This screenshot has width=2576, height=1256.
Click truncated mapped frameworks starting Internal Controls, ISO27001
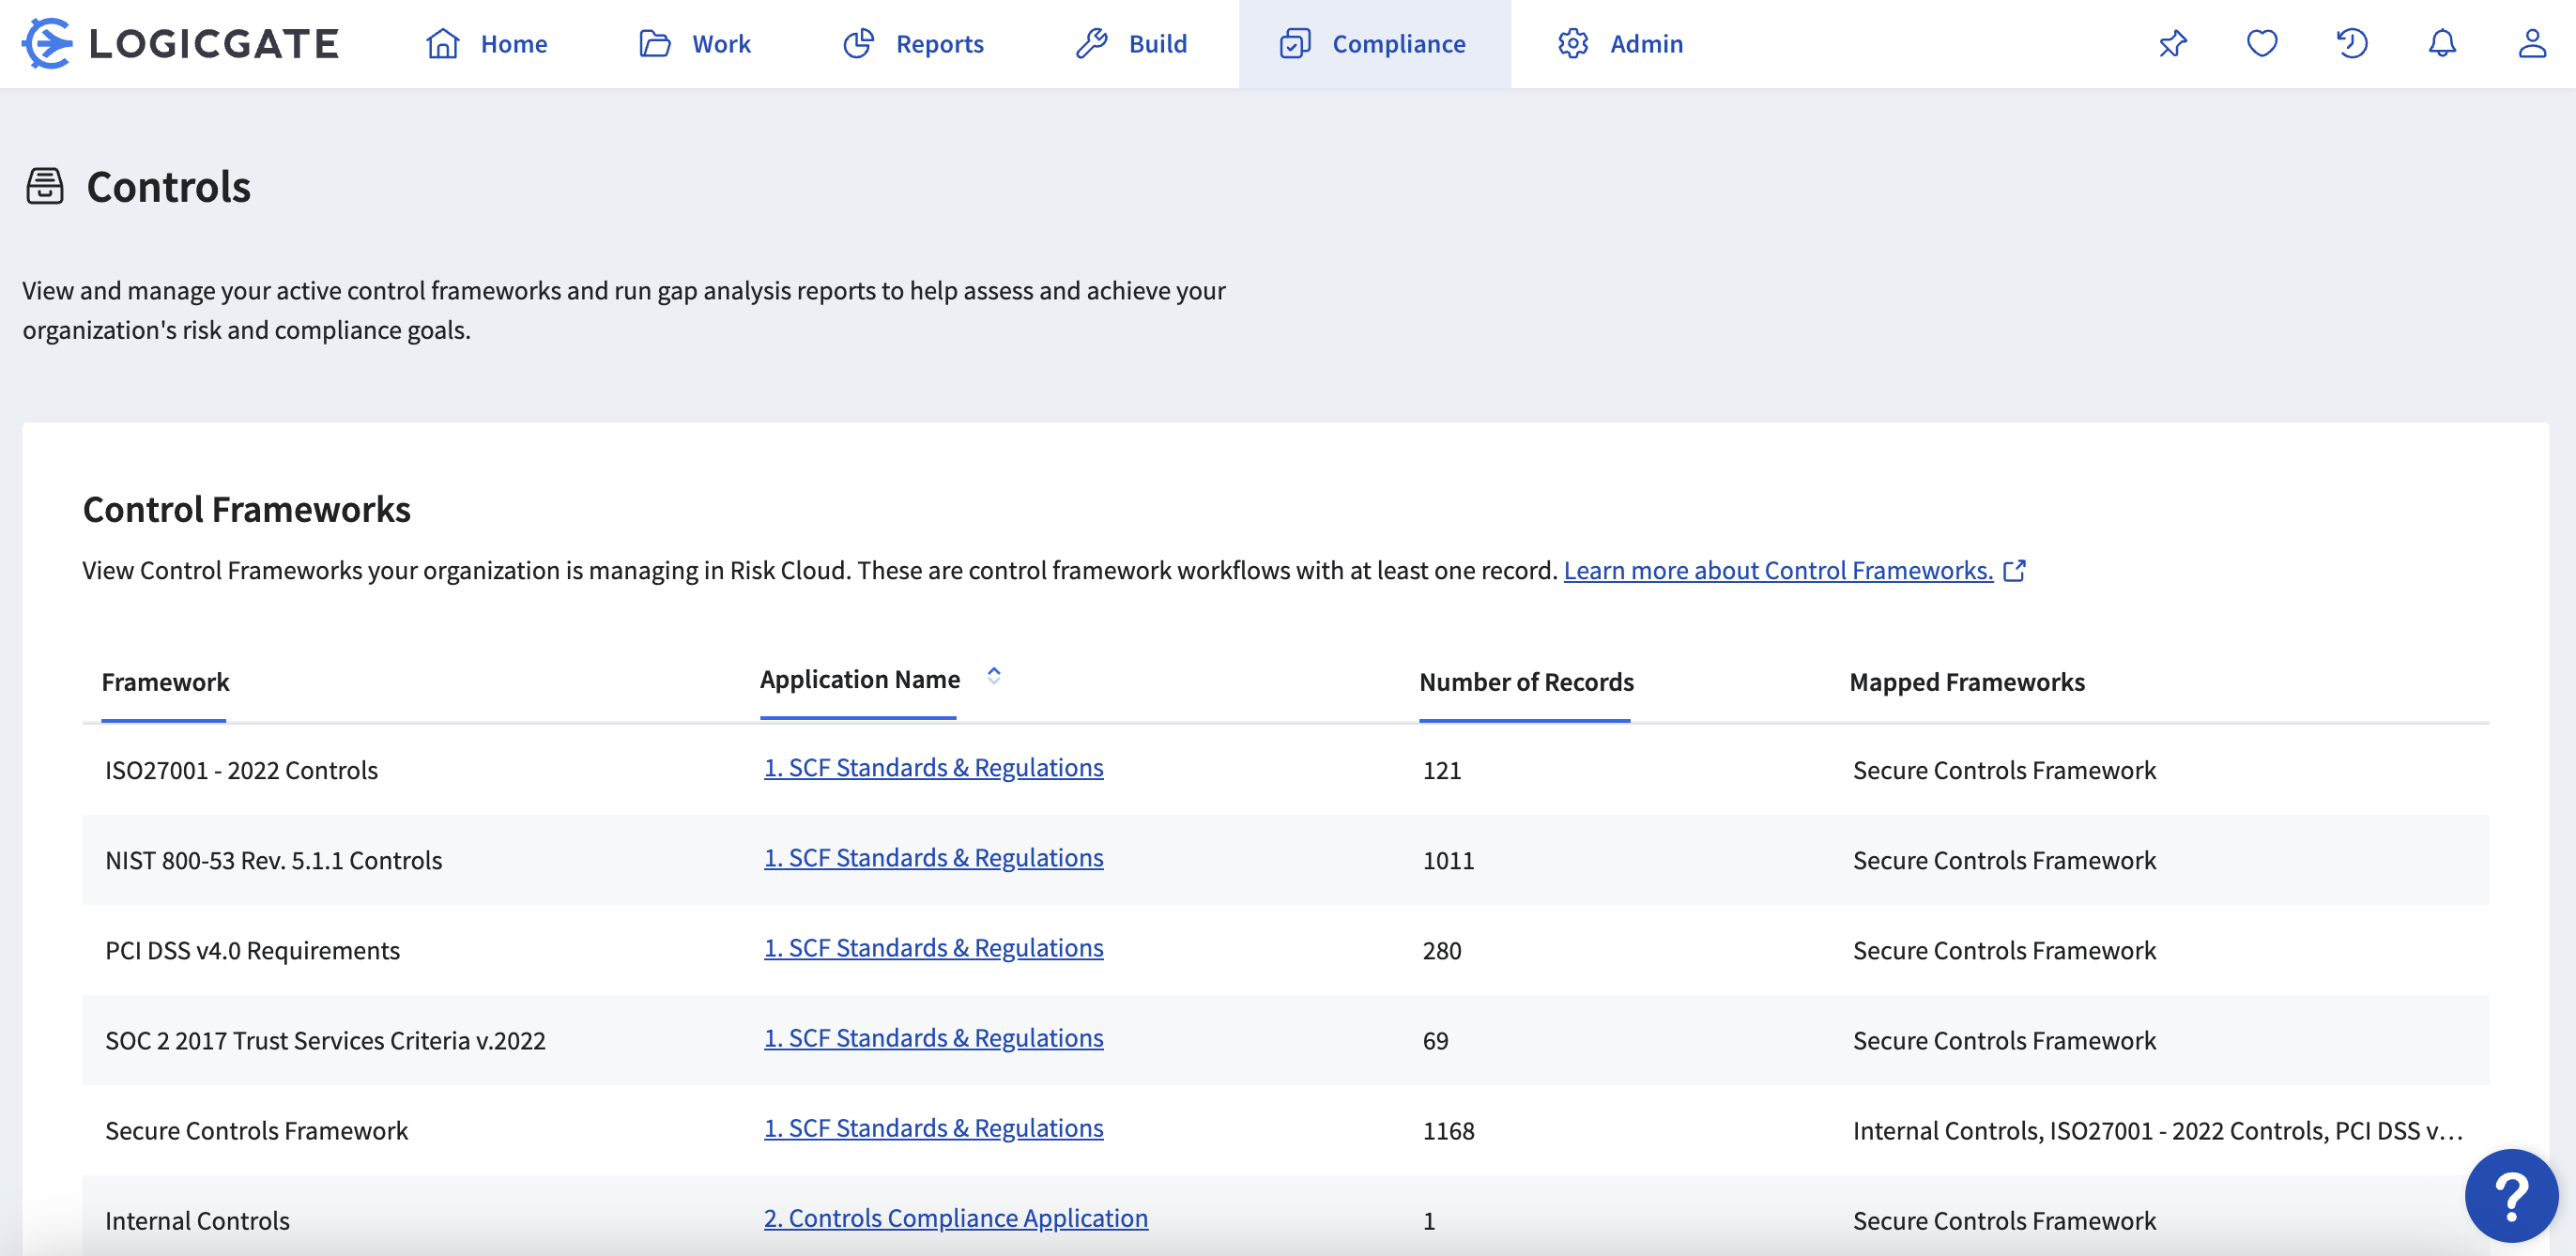(x=2157, y=1130)
